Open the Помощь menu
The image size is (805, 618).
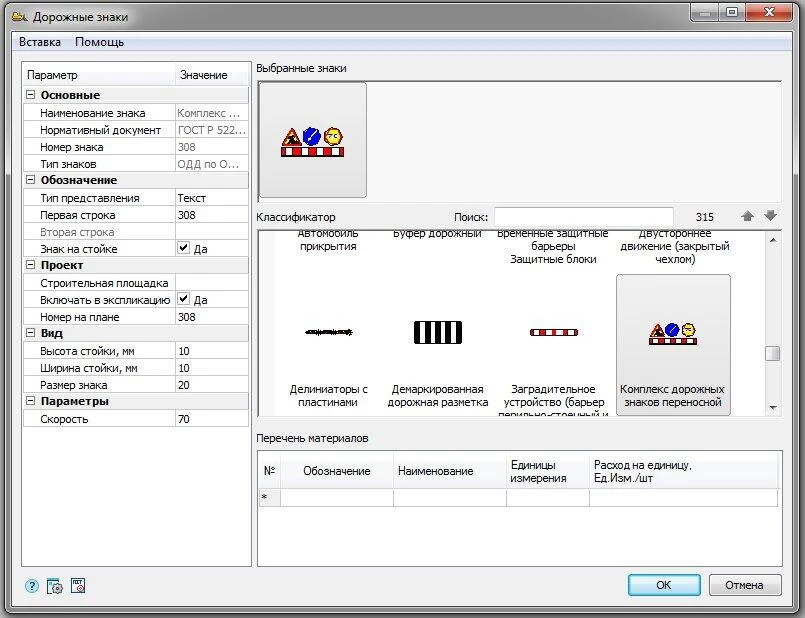tap(100, 42)
